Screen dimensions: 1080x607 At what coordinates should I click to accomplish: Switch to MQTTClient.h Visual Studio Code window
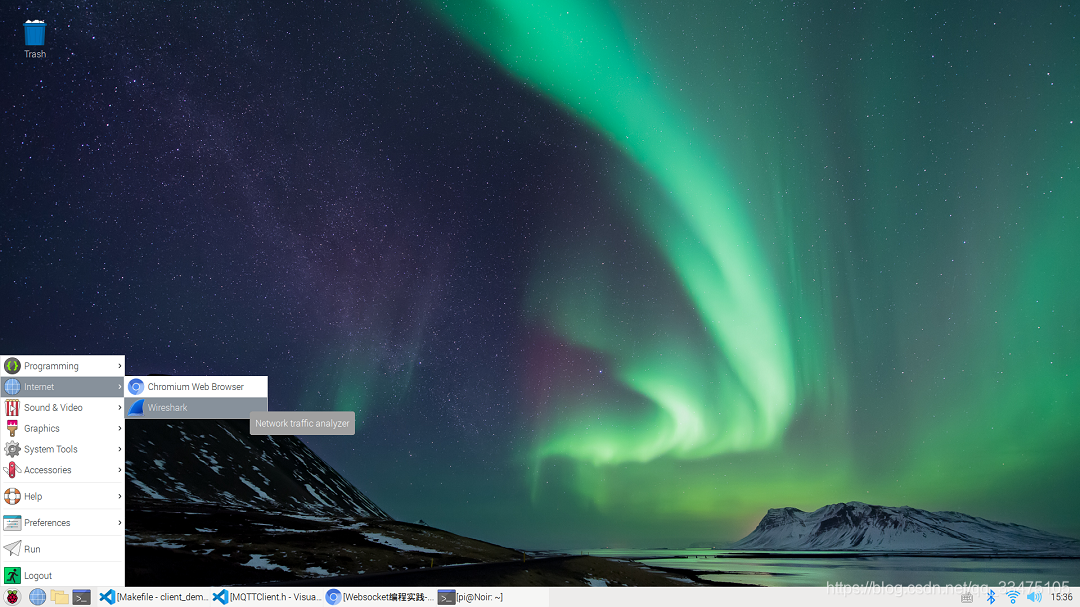tap(267, 597)
